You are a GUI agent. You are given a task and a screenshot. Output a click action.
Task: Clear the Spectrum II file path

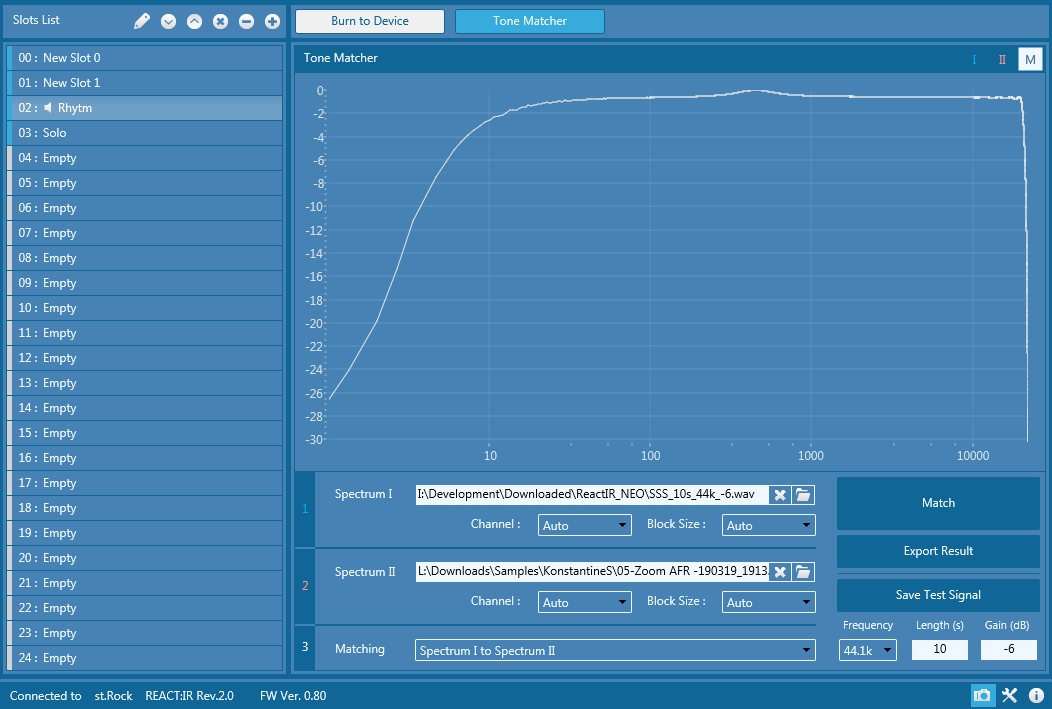pyautogui.click(x=780, y=572)
